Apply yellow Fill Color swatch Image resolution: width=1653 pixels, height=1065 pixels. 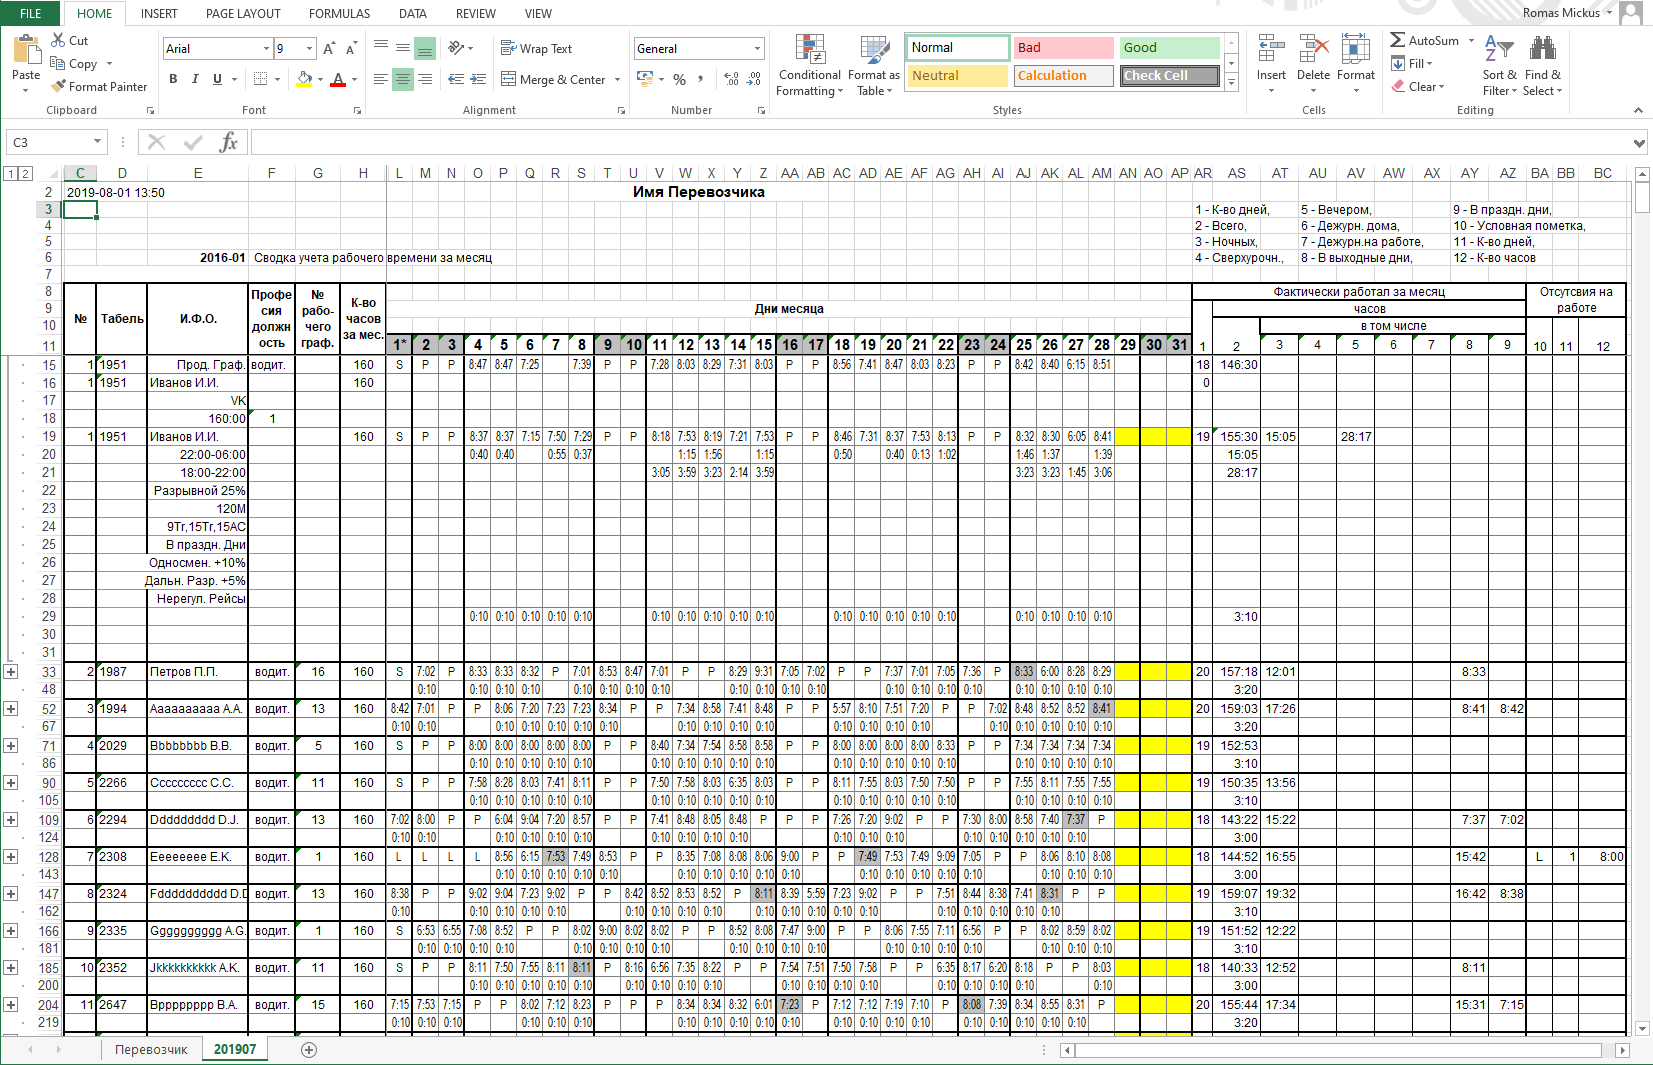(305, 79)
